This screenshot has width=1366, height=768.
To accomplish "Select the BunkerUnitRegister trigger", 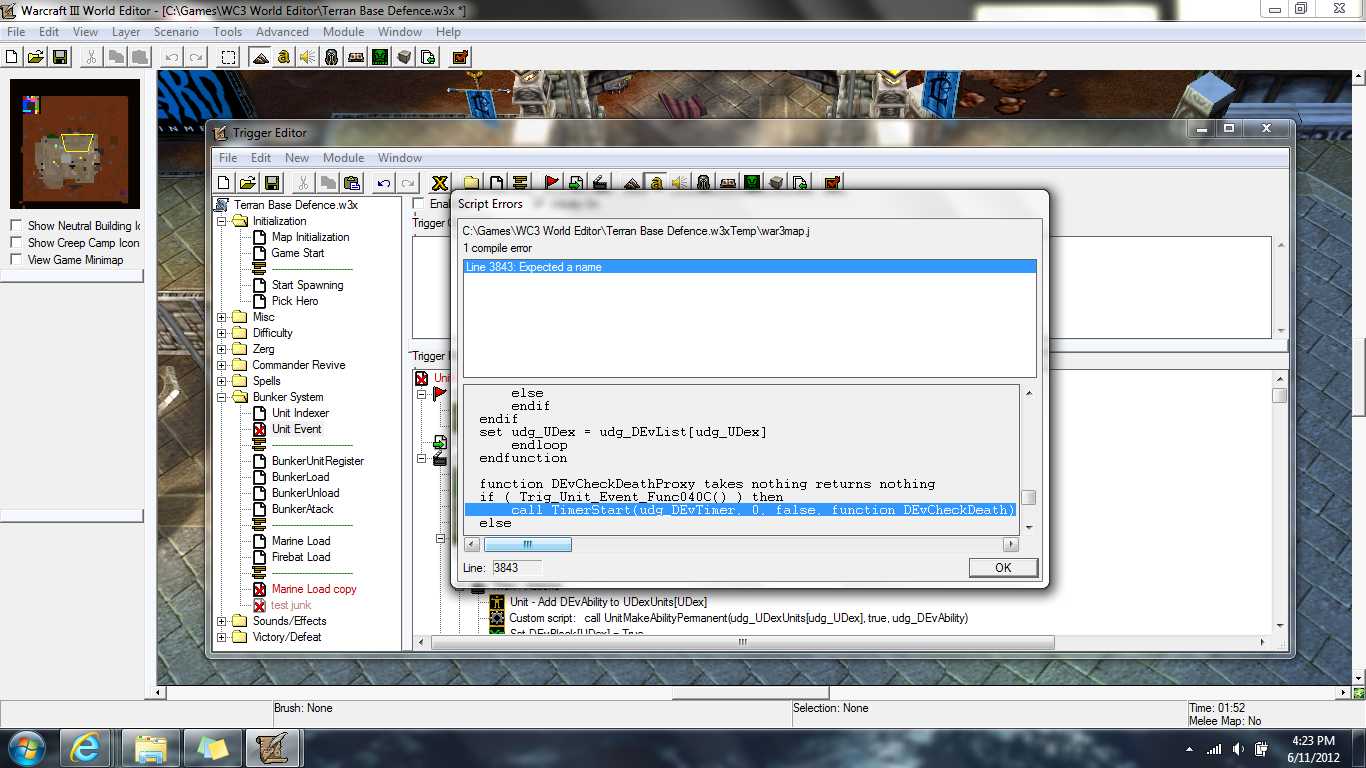I will (x=318, y=461).
